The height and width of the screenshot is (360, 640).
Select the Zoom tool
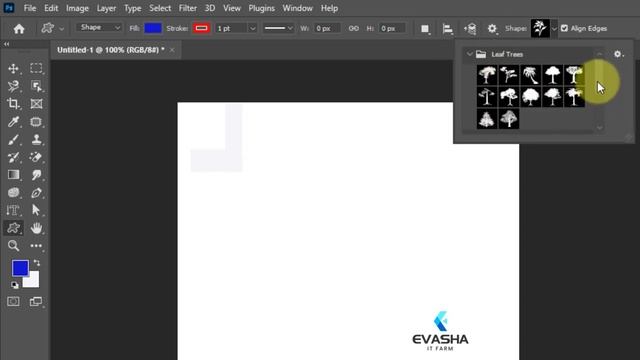pyautogui.click(x=13, y=246)
